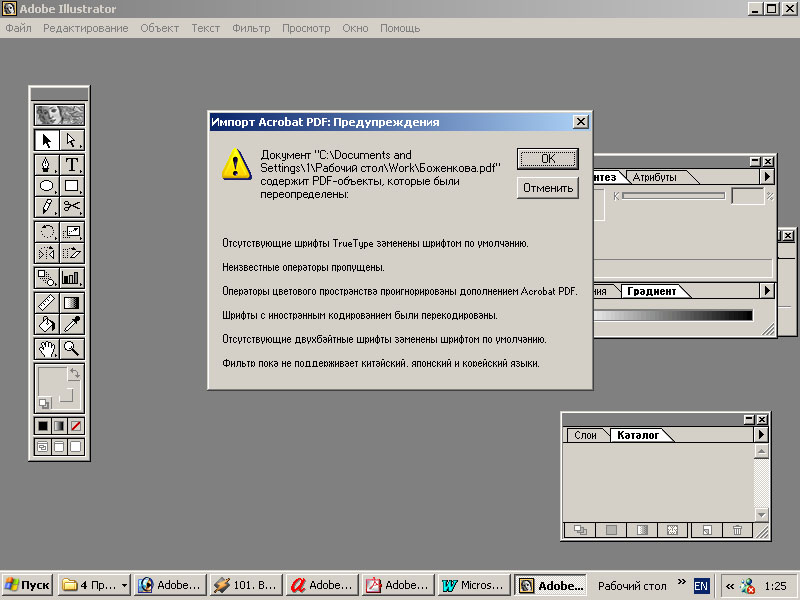
Task: Click the Stroke box in toolbox
Action: point(67,396)
